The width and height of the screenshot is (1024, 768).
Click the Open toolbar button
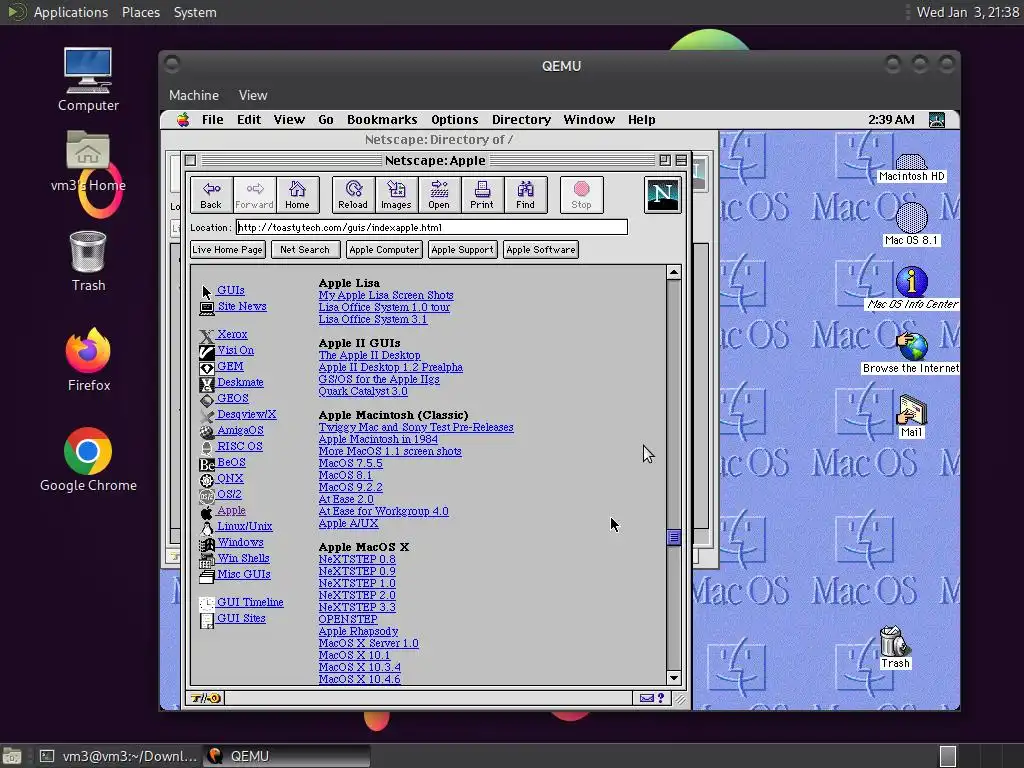[439, 195]
